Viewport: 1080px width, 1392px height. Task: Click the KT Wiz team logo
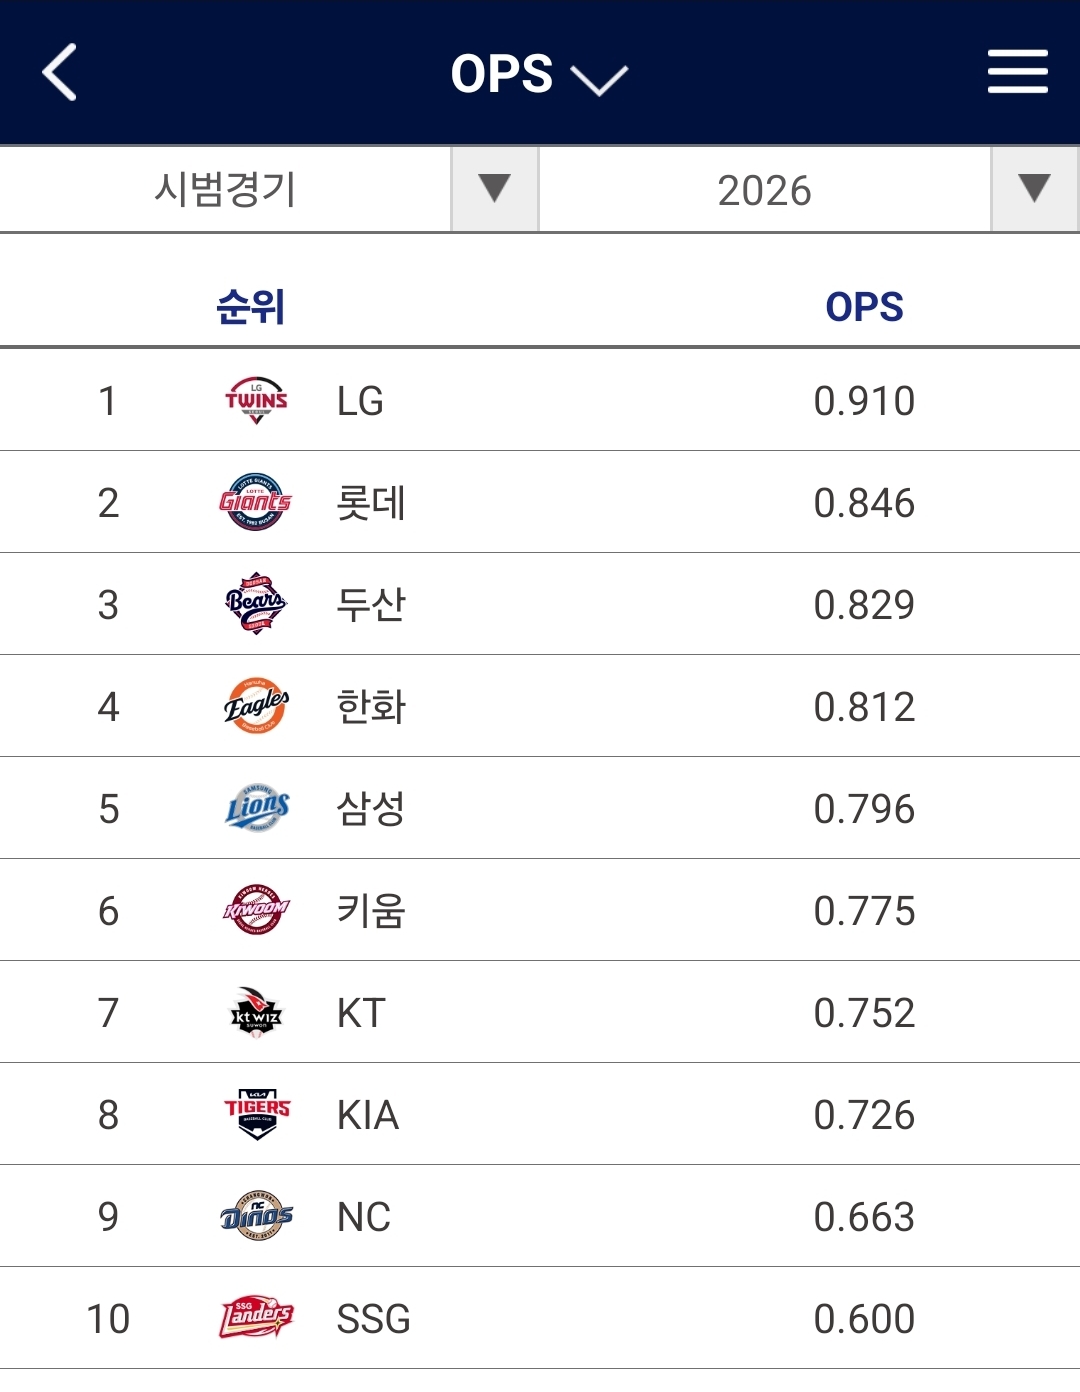click(x=256, y=1012)
